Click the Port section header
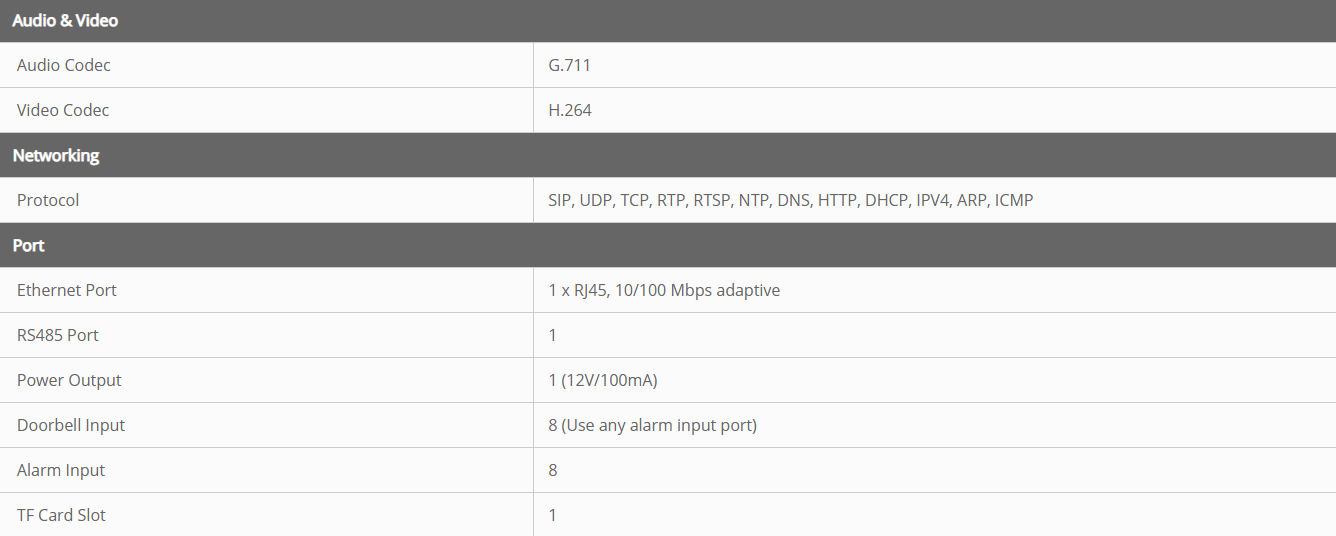 [x=29, y=245]
